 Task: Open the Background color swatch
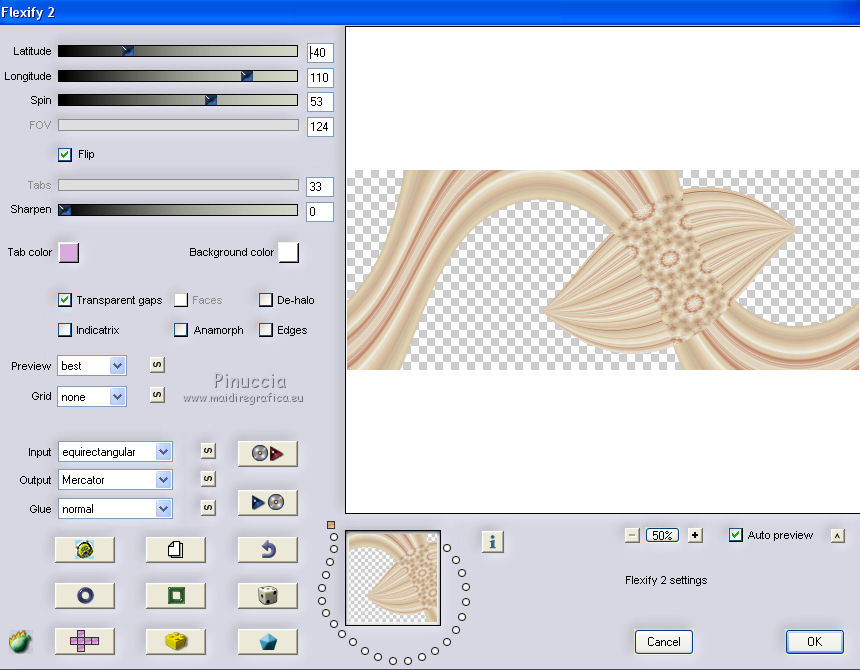288,253
